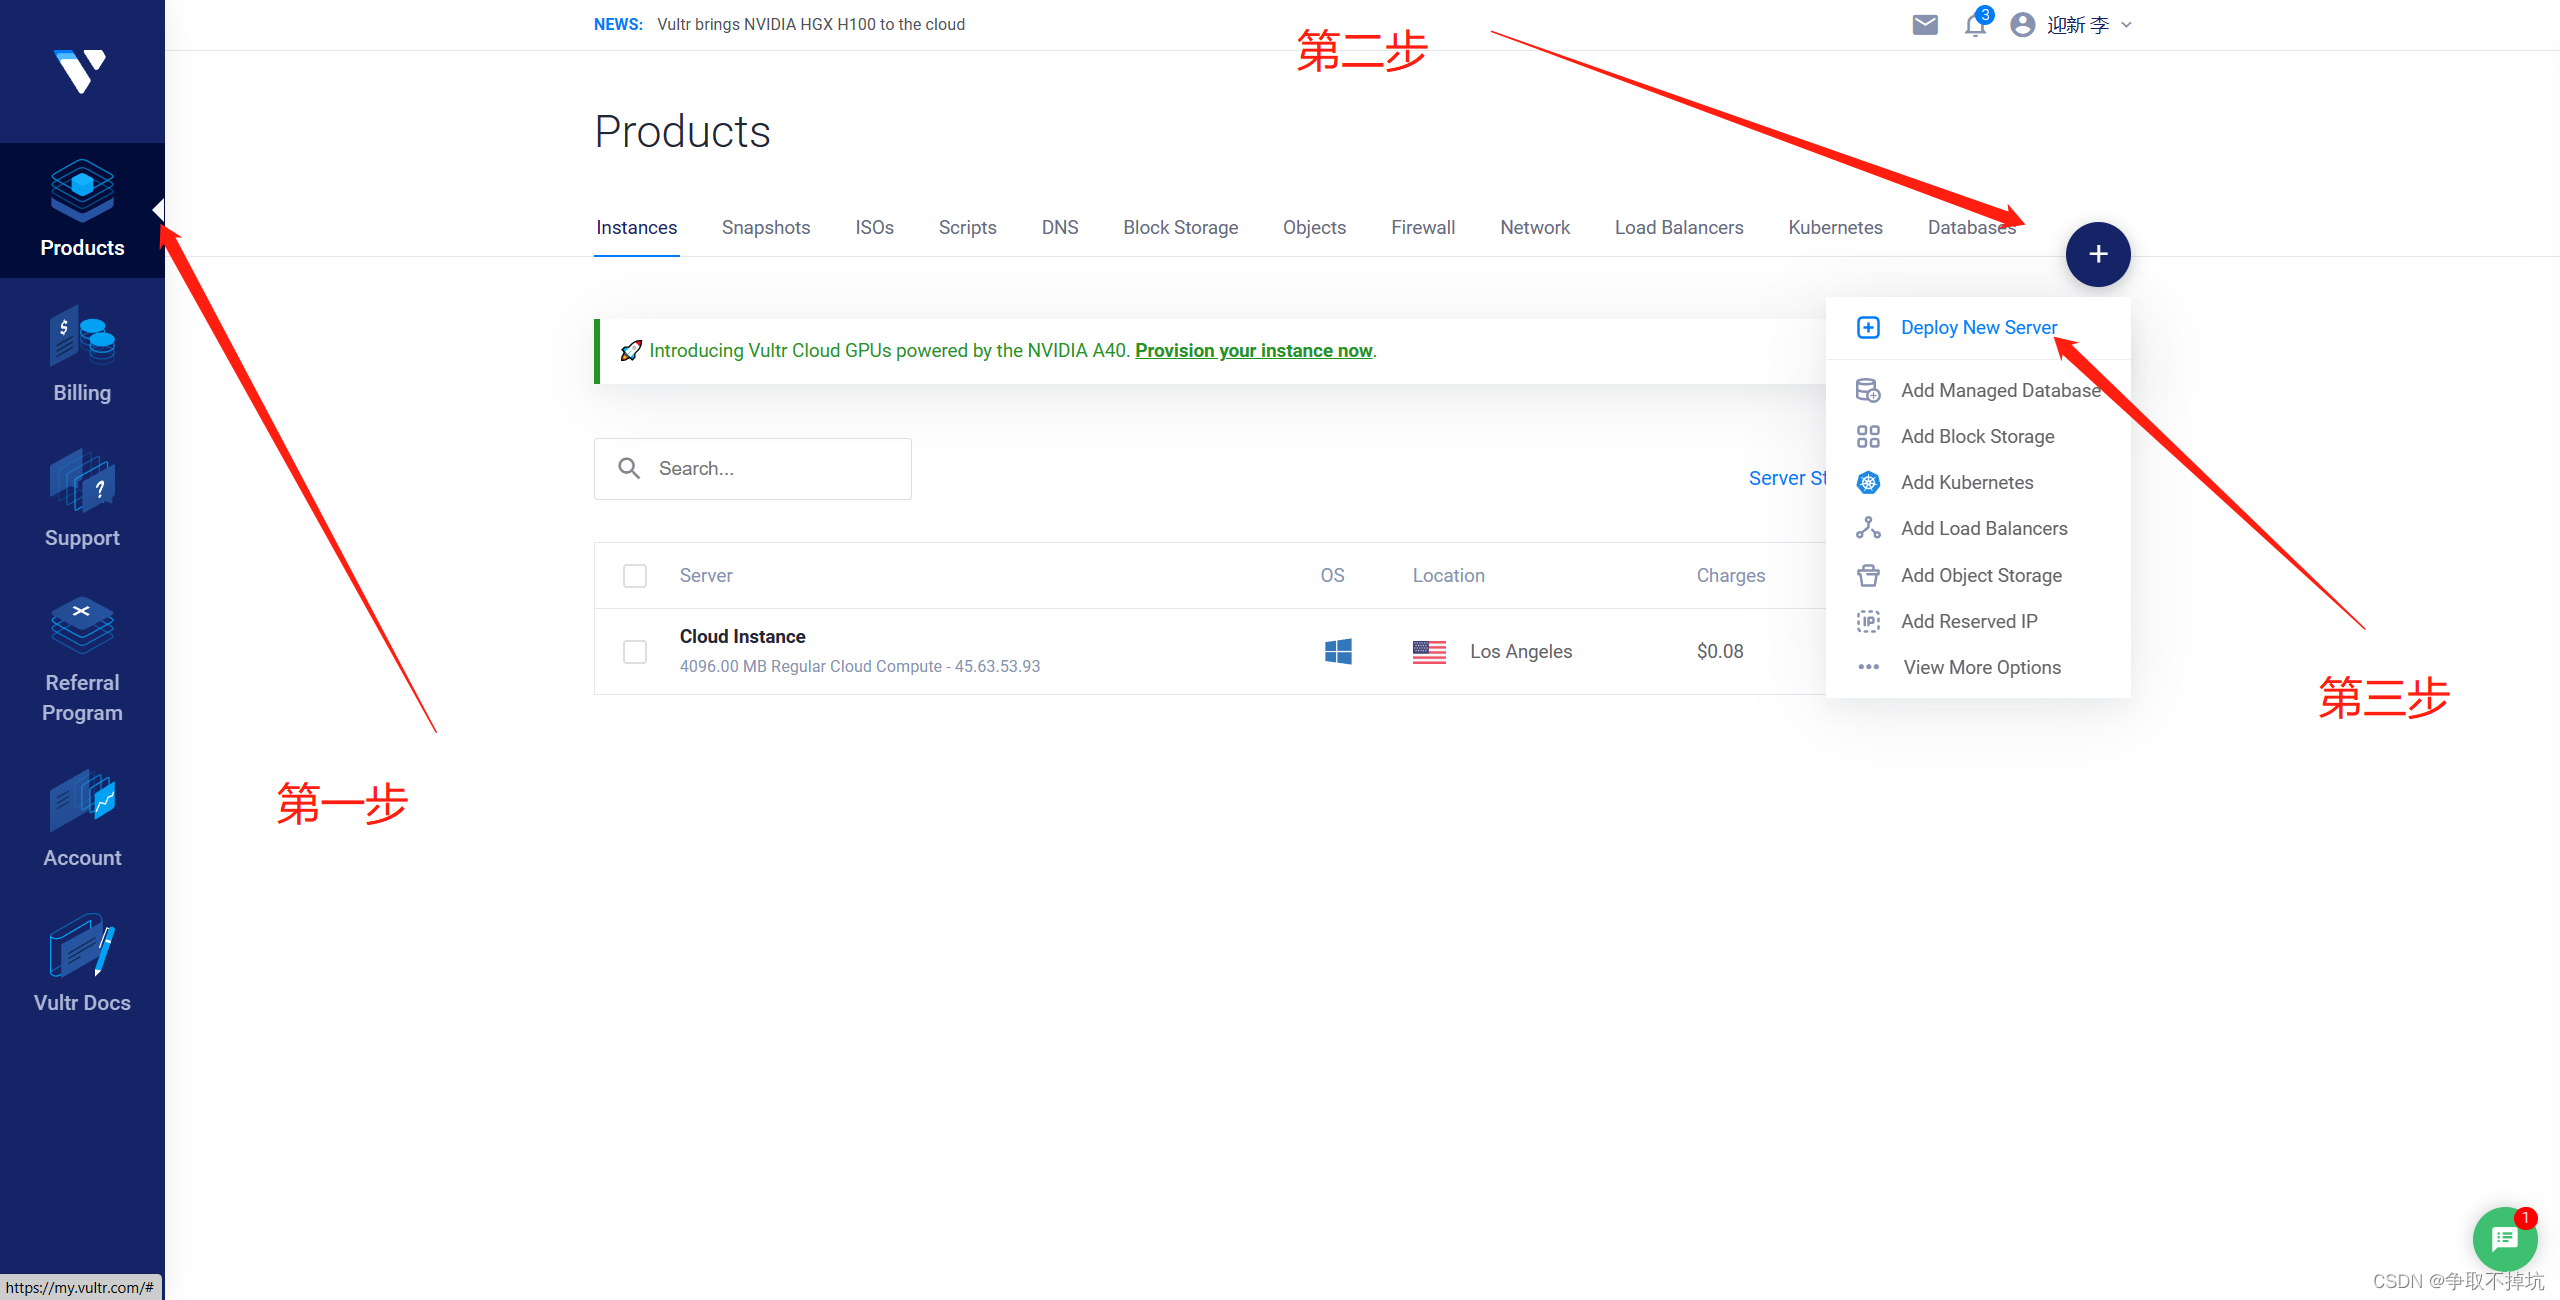Click the username 迎新 李
Viewport: 2560px width, 1300px height.
2078,25
